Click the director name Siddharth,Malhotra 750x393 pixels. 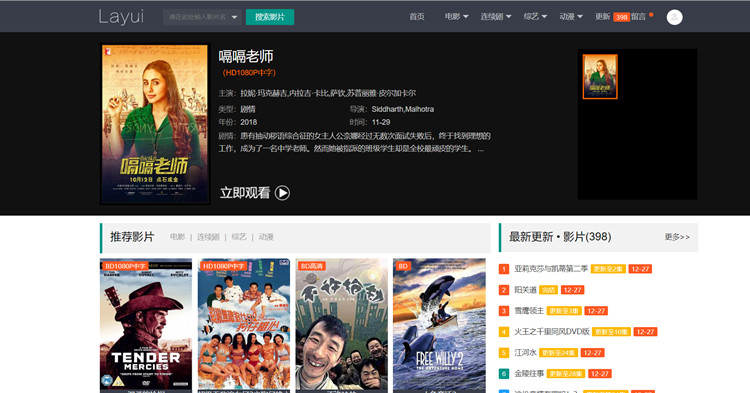coord(403,109)
